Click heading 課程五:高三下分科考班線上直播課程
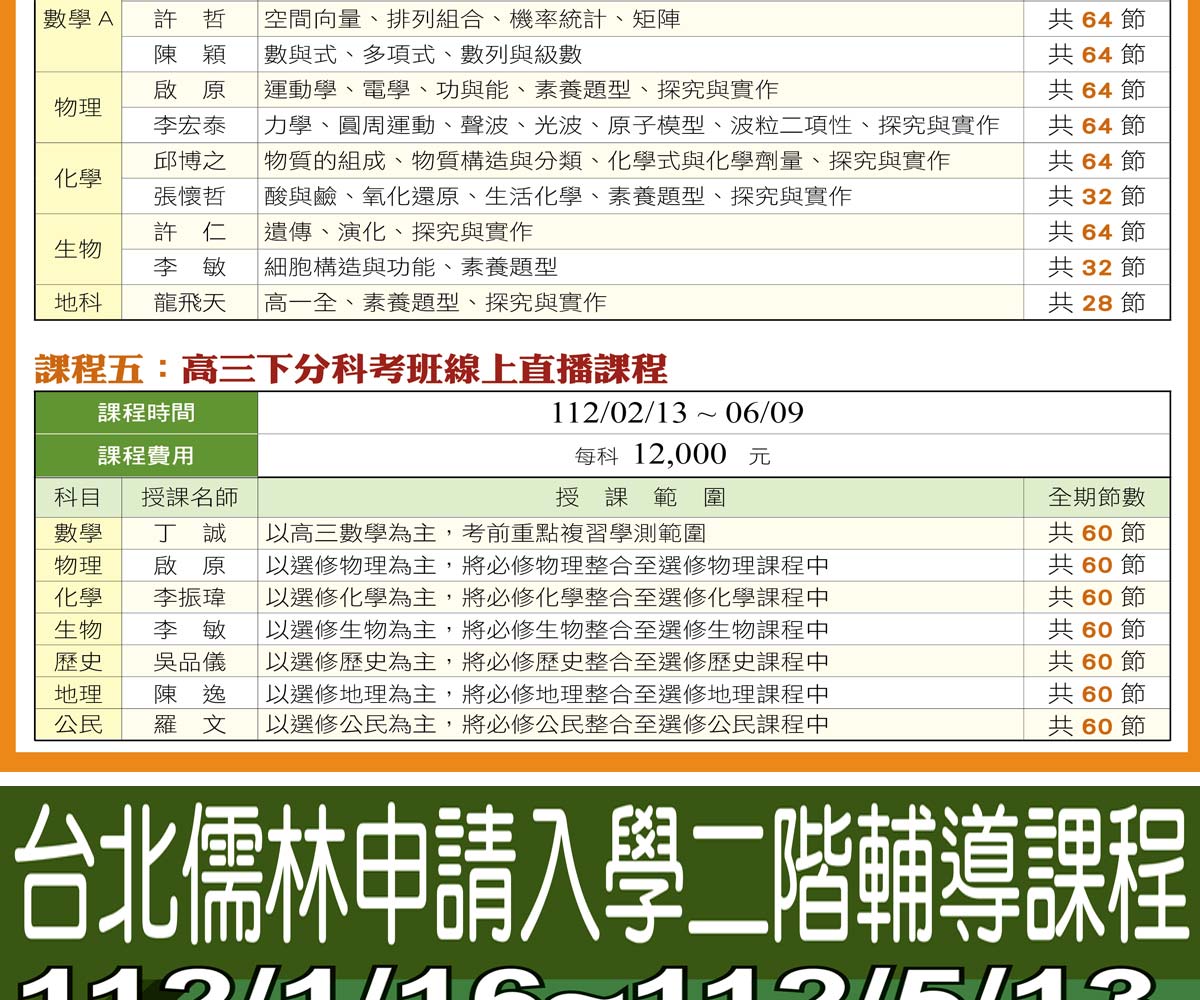This screenshot has height=1000, width=1200. point(351,369)
